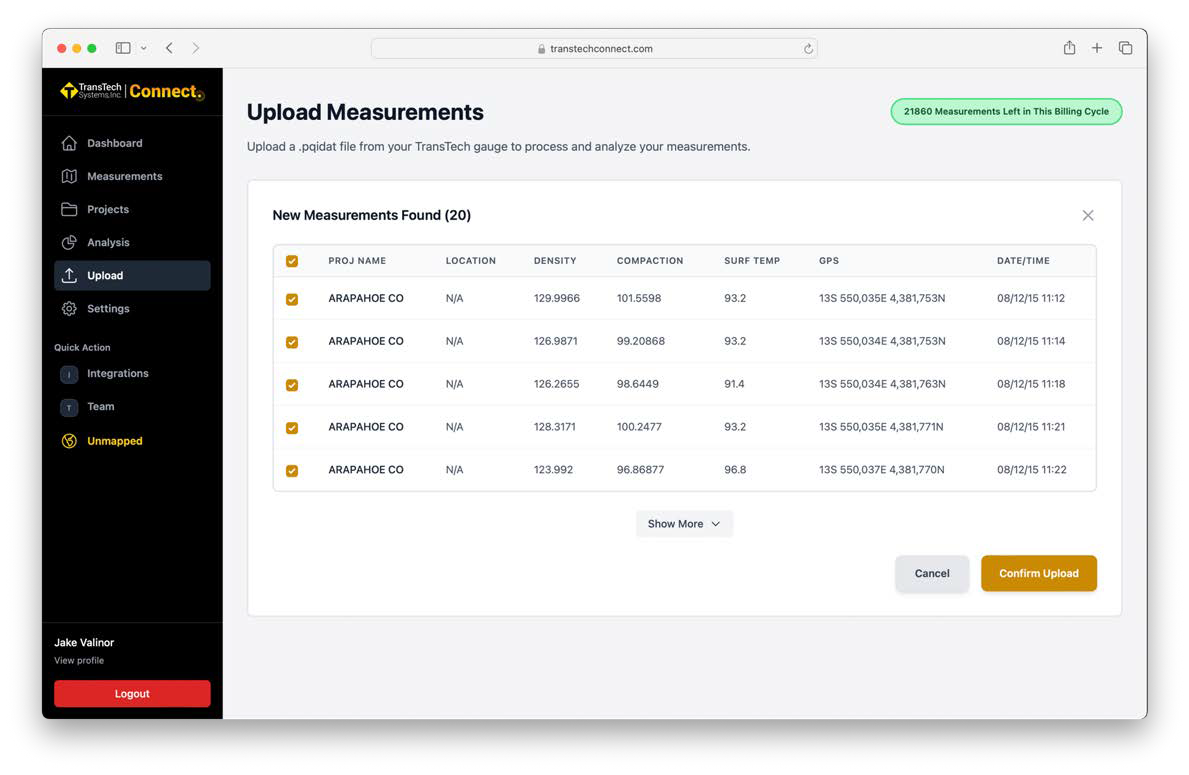Viewport: 1189px width, 775px height.
Task: Click the View profile link
Action: (x=79, y=661)
